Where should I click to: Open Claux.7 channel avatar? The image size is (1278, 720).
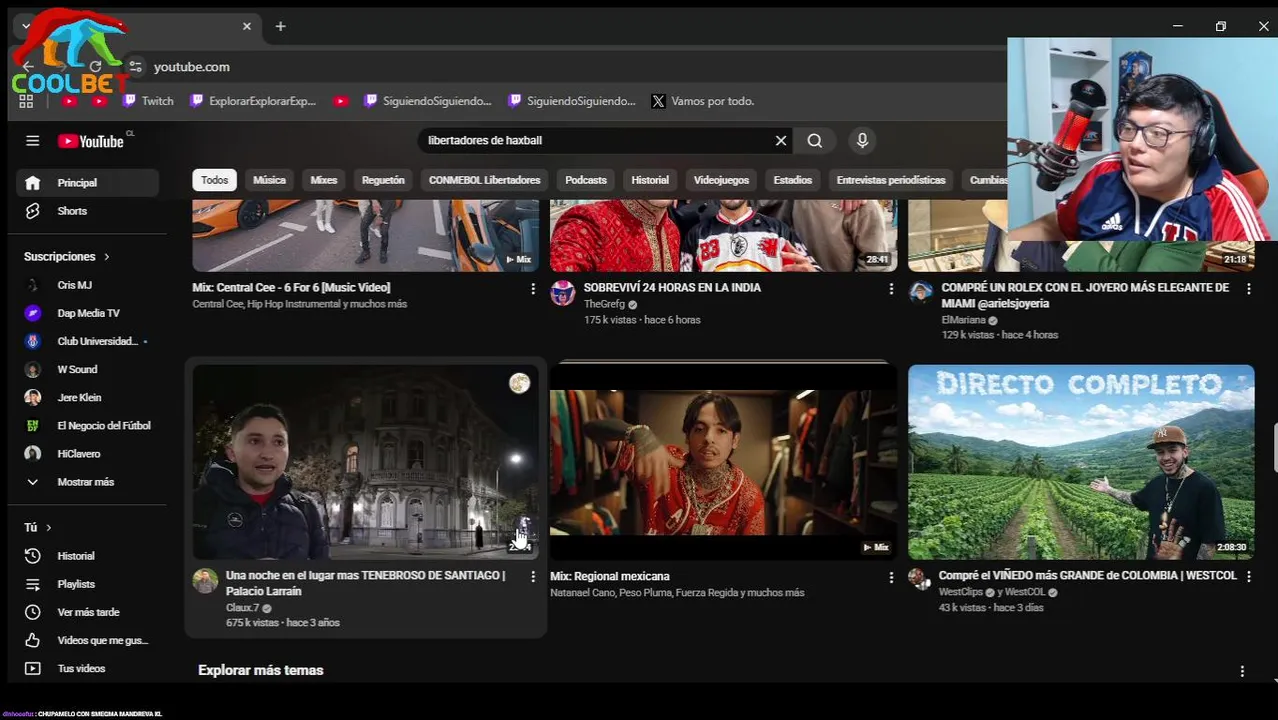coord(205,581)
